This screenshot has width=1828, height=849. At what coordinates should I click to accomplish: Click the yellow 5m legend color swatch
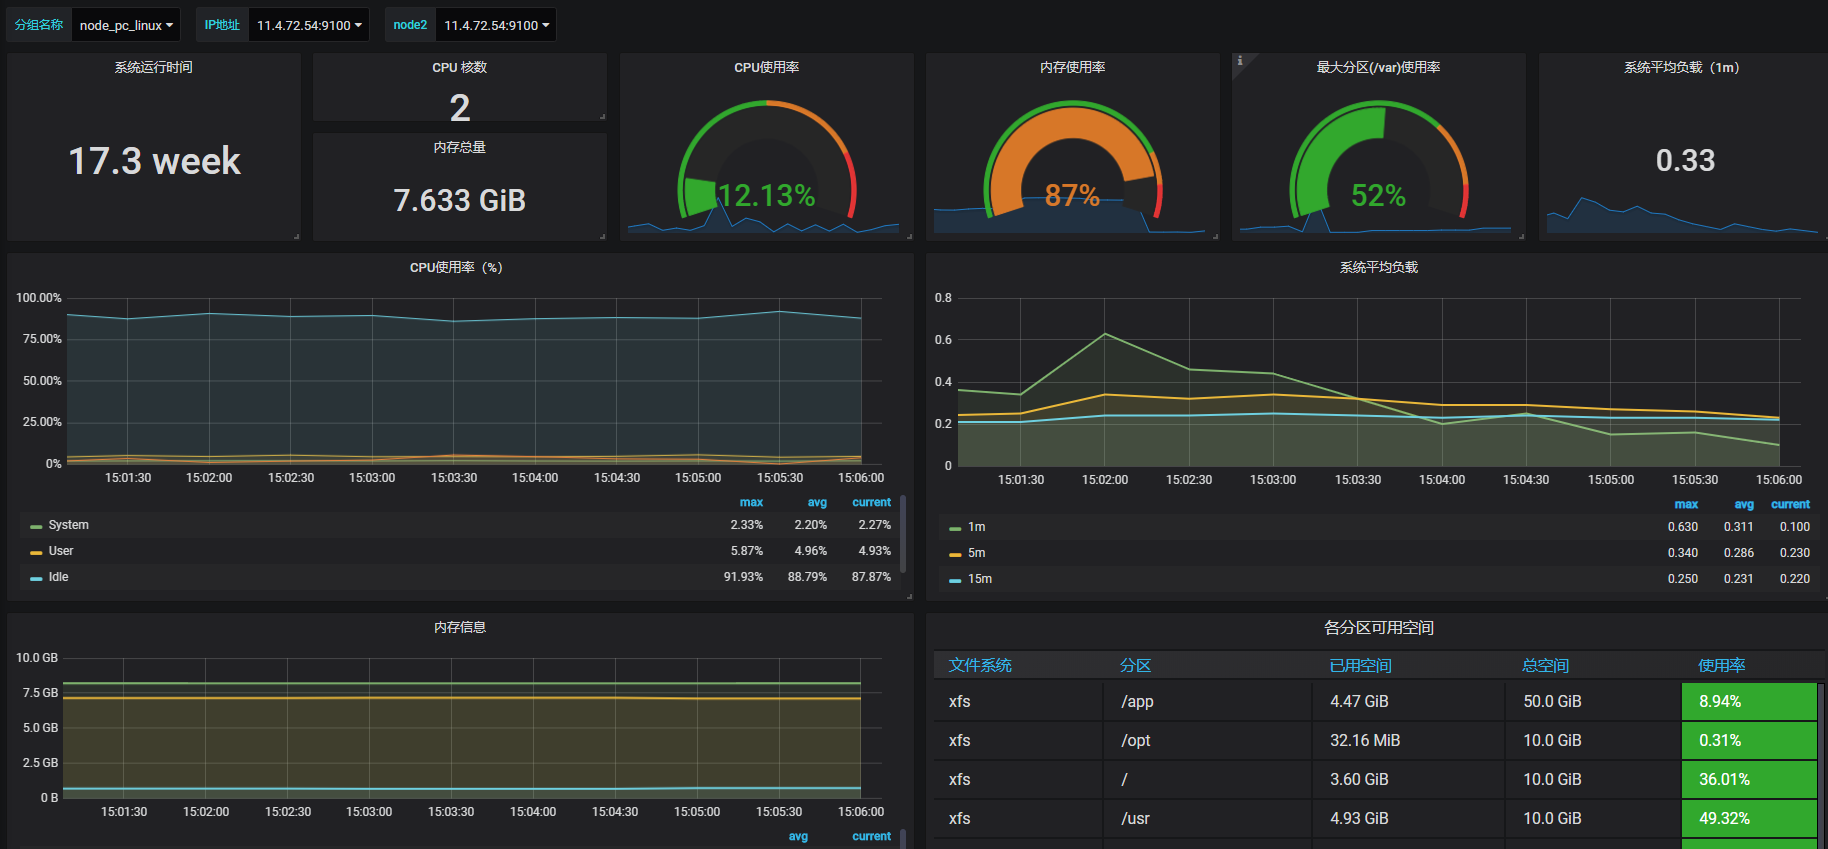click(955, 554)
